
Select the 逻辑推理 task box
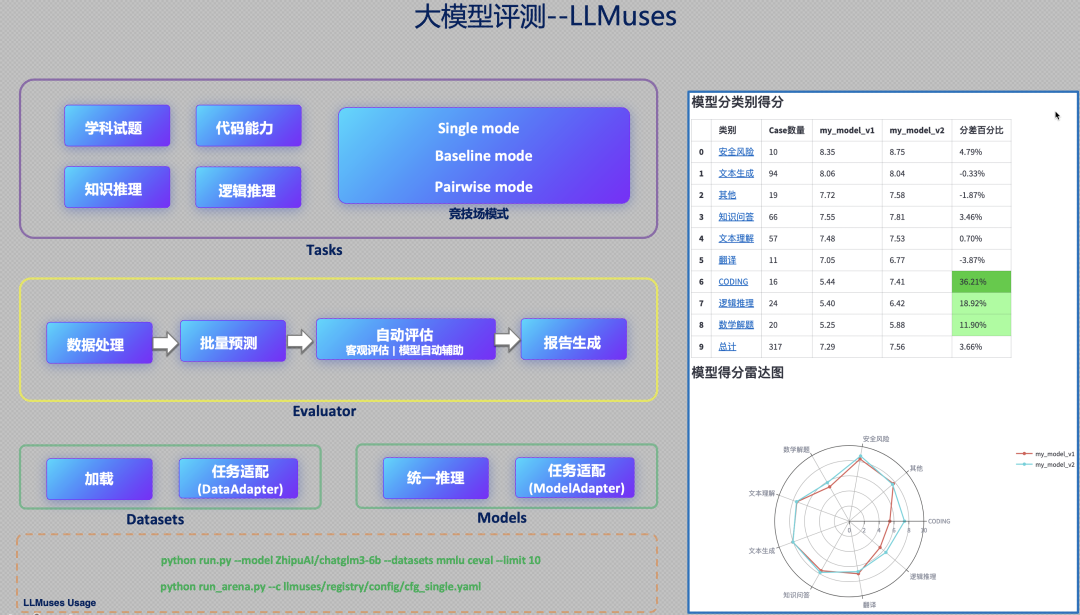tap(249, 187)
